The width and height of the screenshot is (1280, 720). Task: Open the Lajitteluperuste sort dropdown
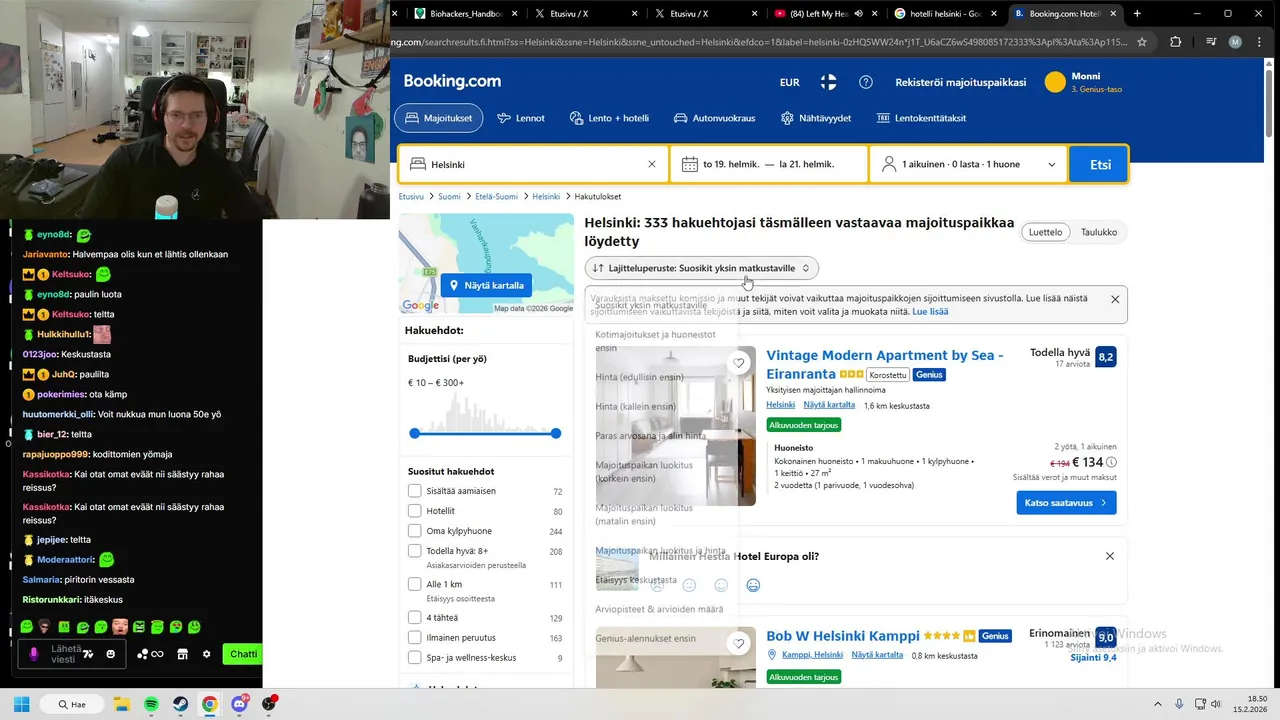tap(701, 268)
